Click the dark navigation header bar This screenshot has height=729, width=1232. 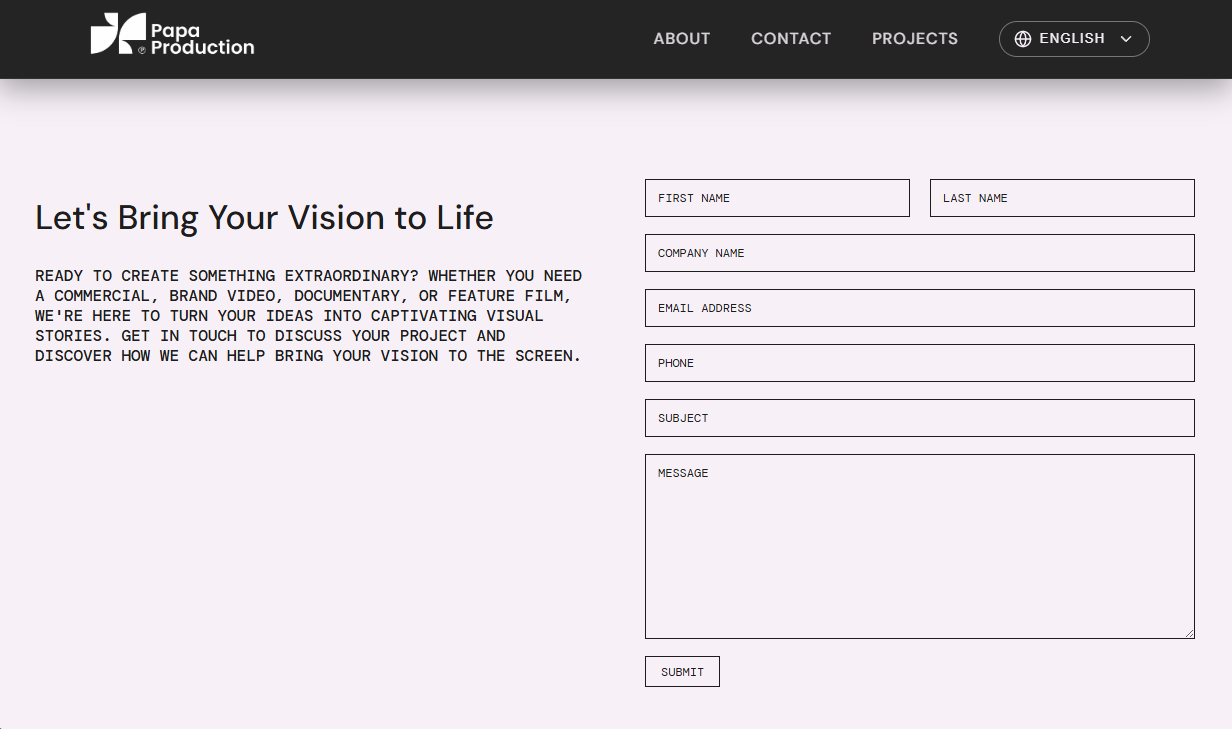click(x=450, y=39)
